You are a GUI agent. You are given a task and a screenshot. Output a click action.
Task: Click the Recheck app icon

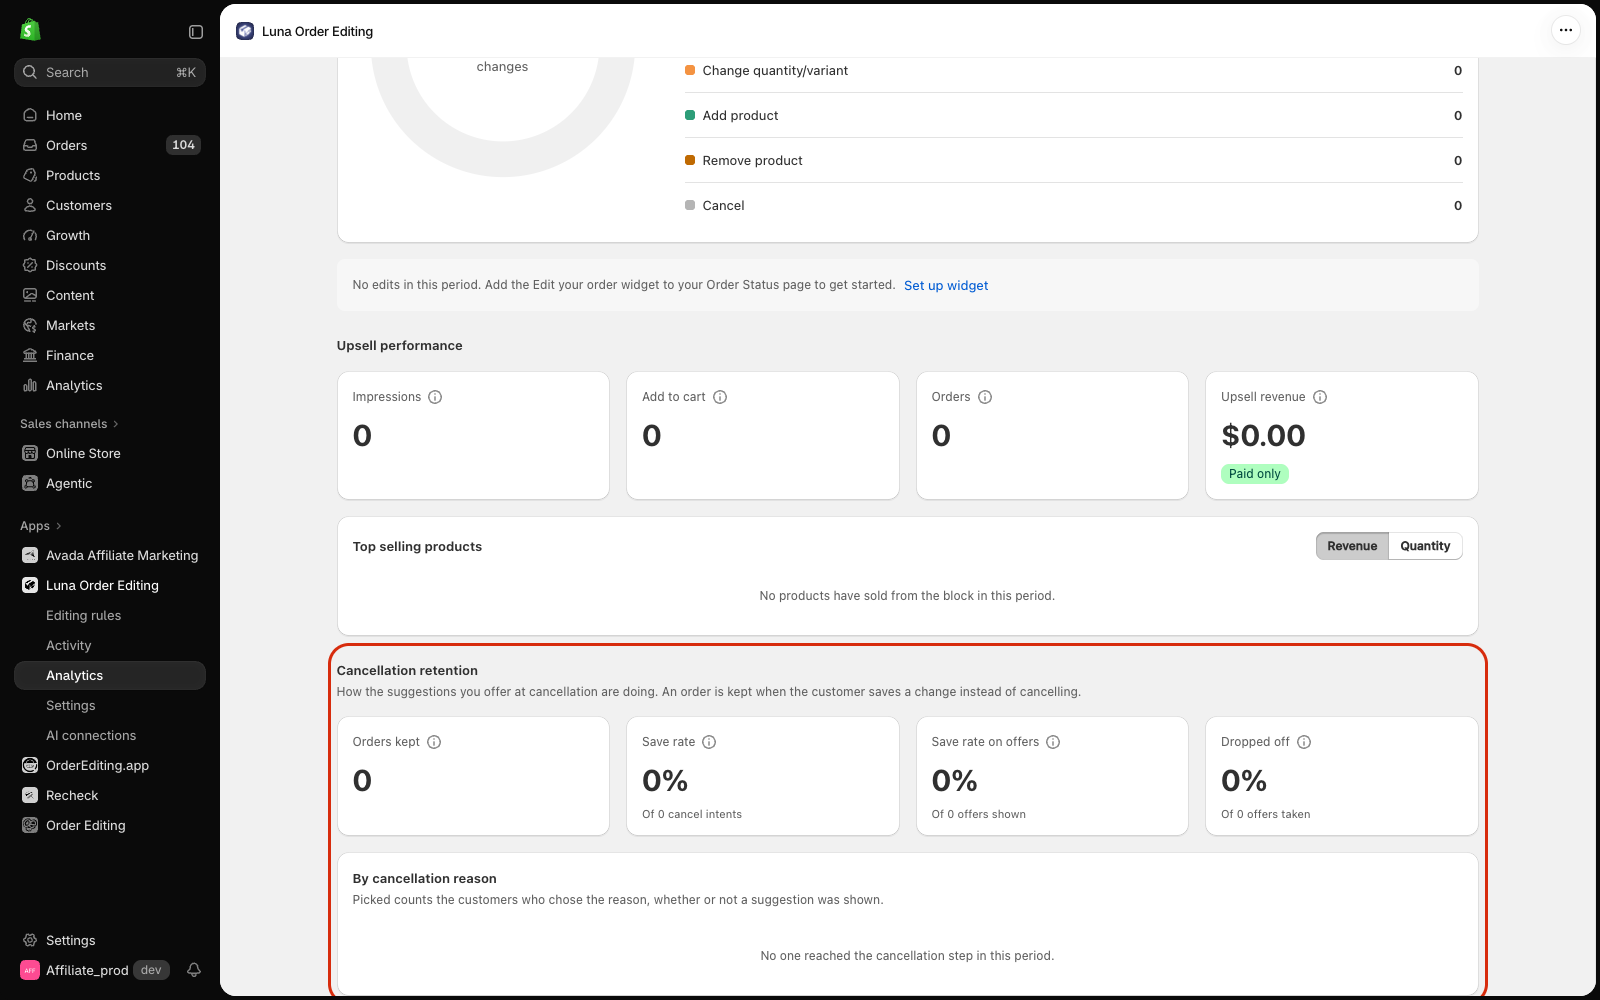coord(30,795)
